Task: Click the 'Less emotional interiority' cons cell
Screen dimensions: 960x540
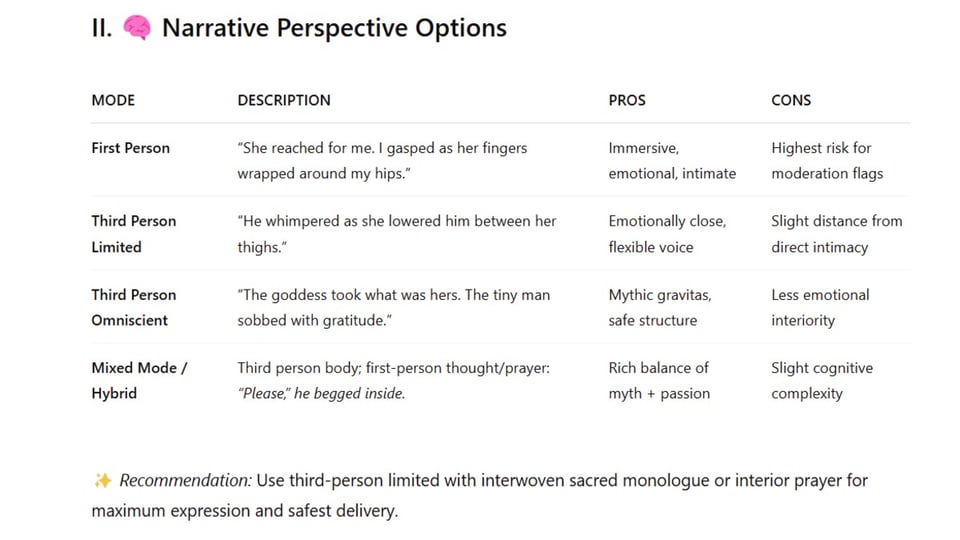Action: 820,307
